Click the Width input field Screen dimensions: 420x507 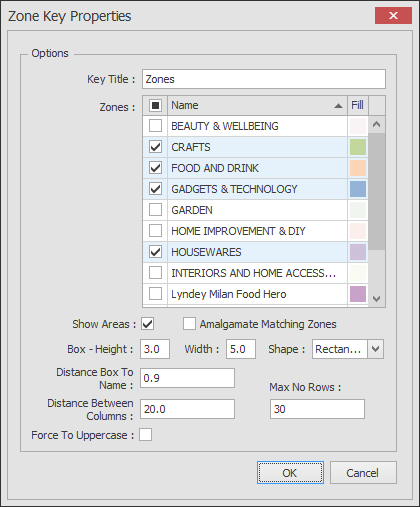241,349
